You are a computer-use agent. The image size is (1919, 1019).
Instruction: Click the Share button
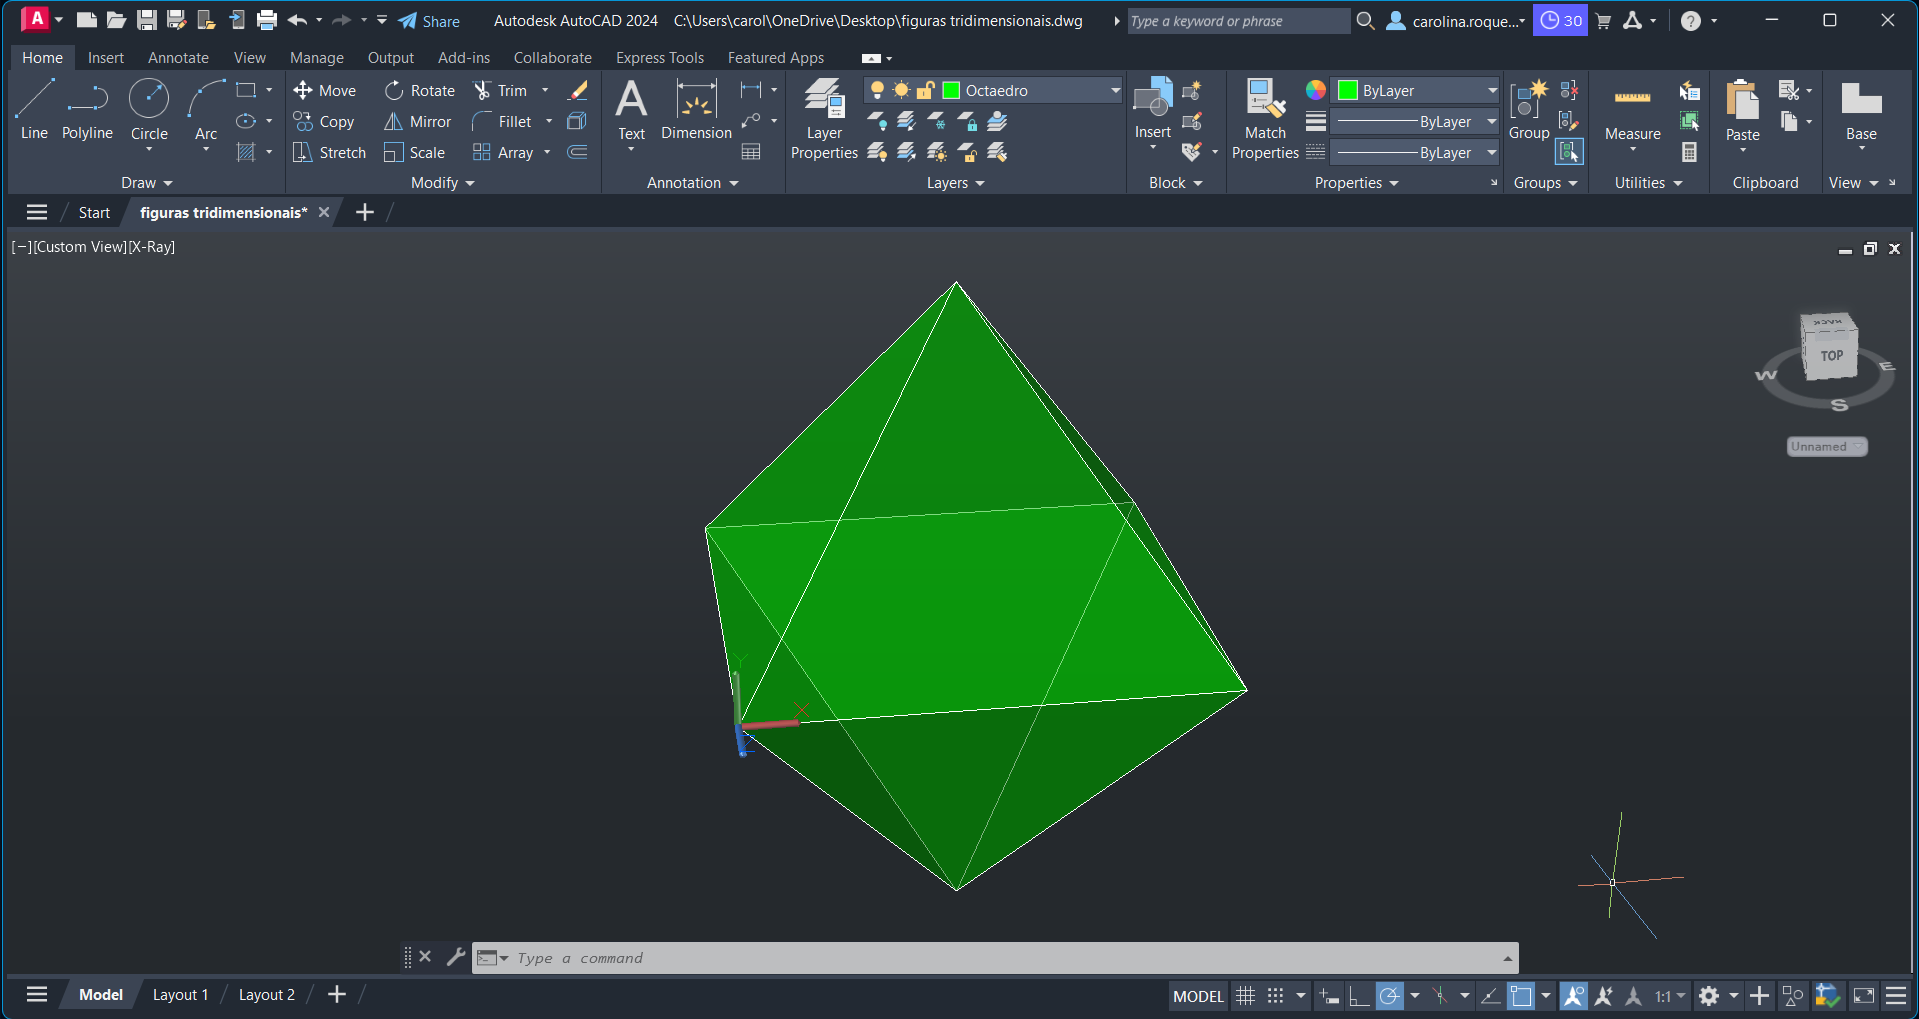click(x=429, y=21)
